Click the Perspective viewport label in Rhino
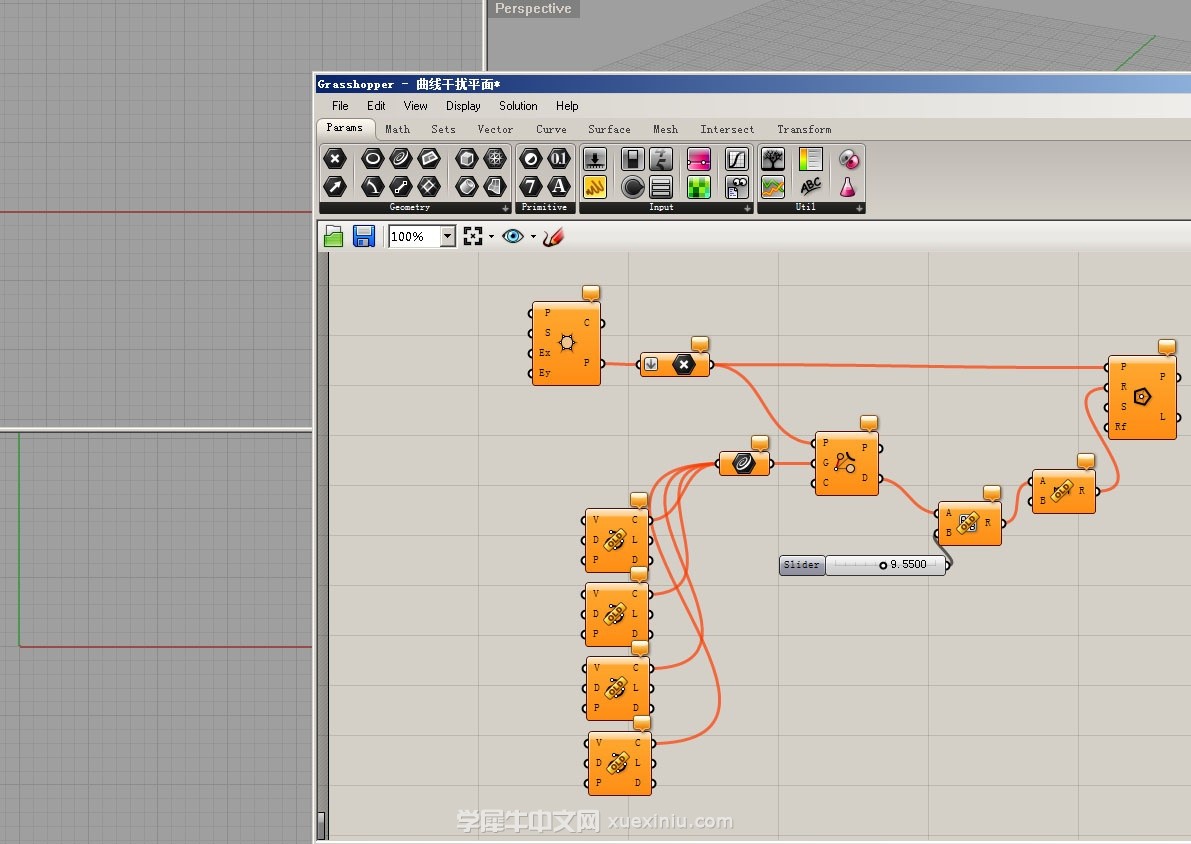 click(x=533, y=8)
